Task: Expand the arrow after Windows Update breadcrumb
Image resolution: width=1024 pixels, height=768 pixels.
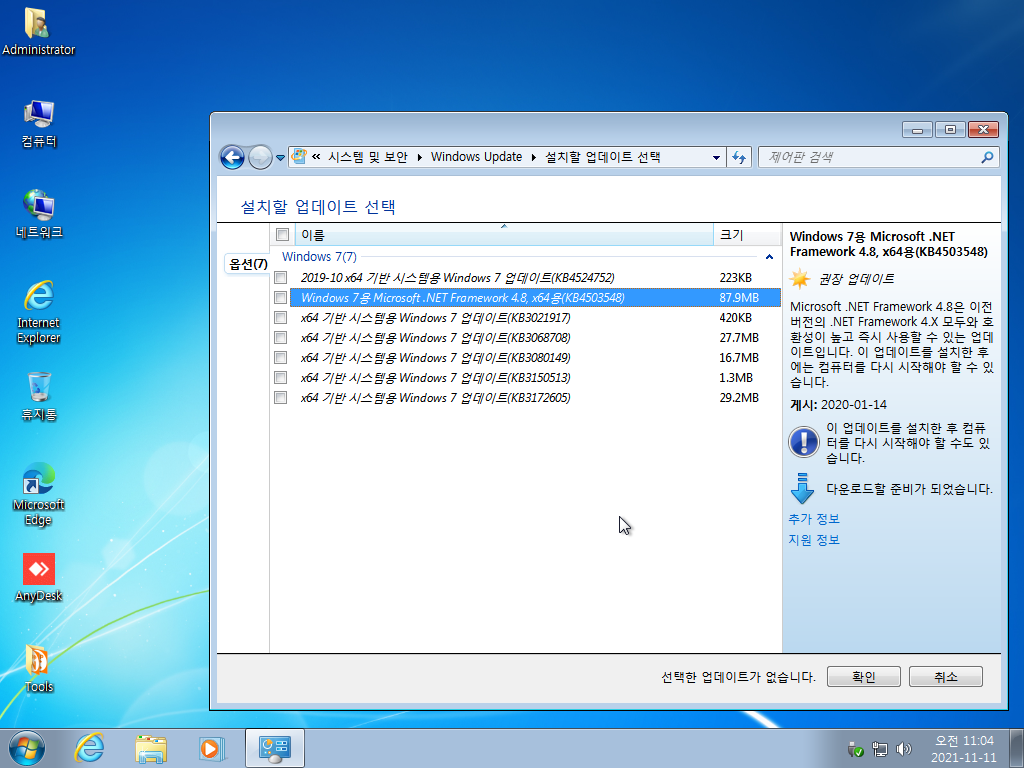Action: coord(534,157)
